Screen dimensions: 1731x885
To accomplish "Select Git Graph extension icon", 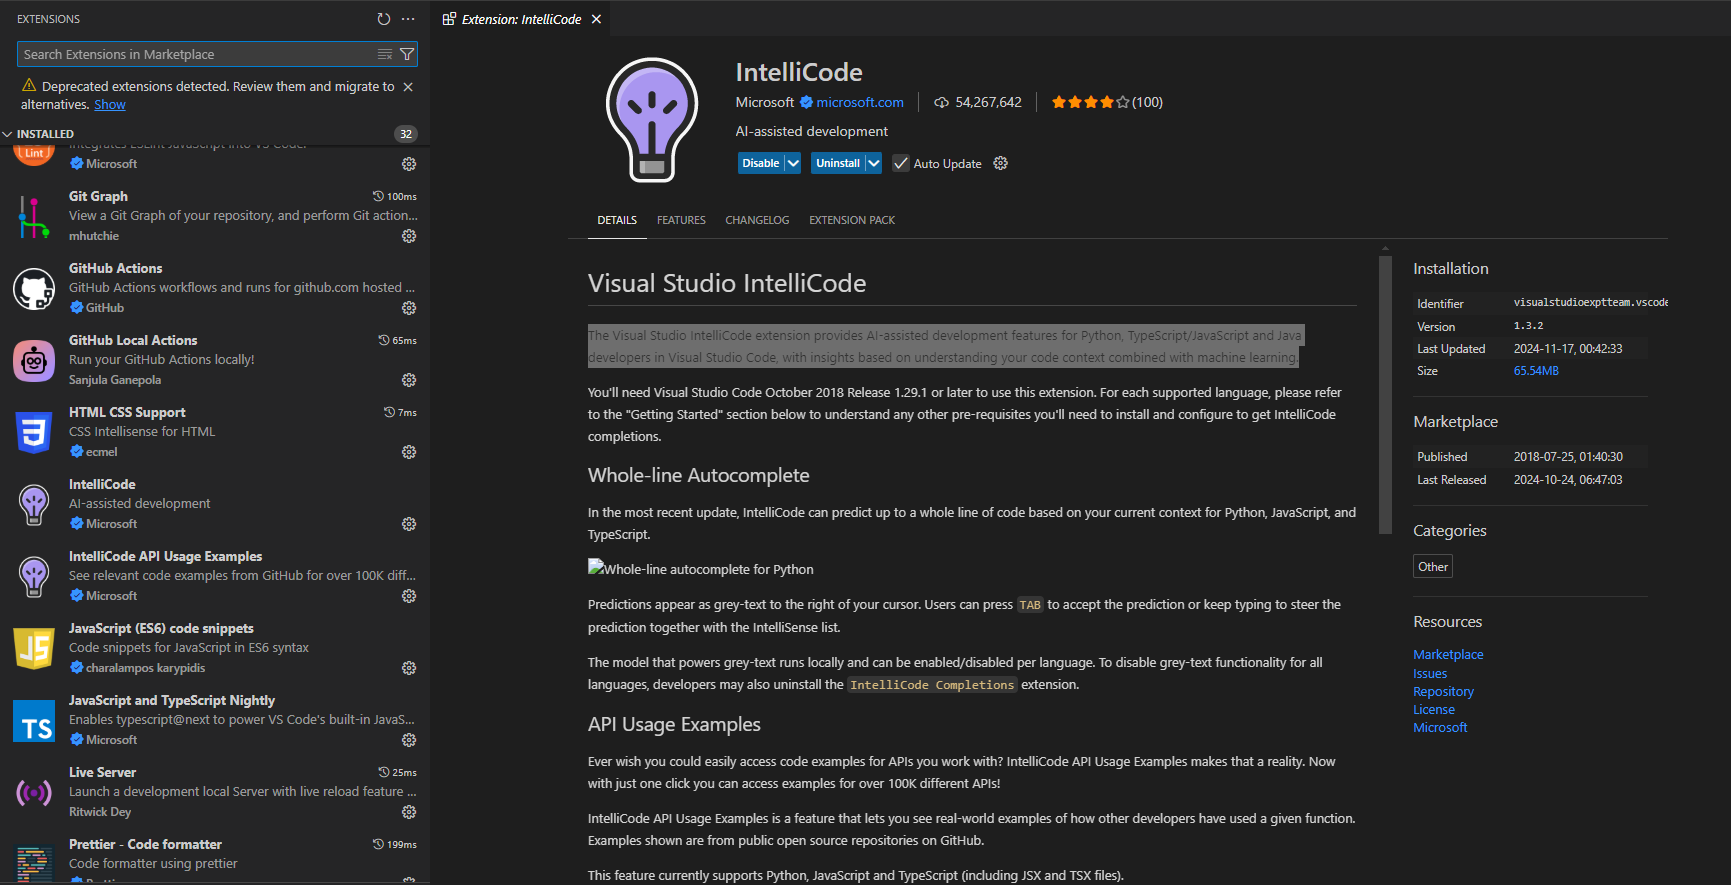I will point(34,217).
